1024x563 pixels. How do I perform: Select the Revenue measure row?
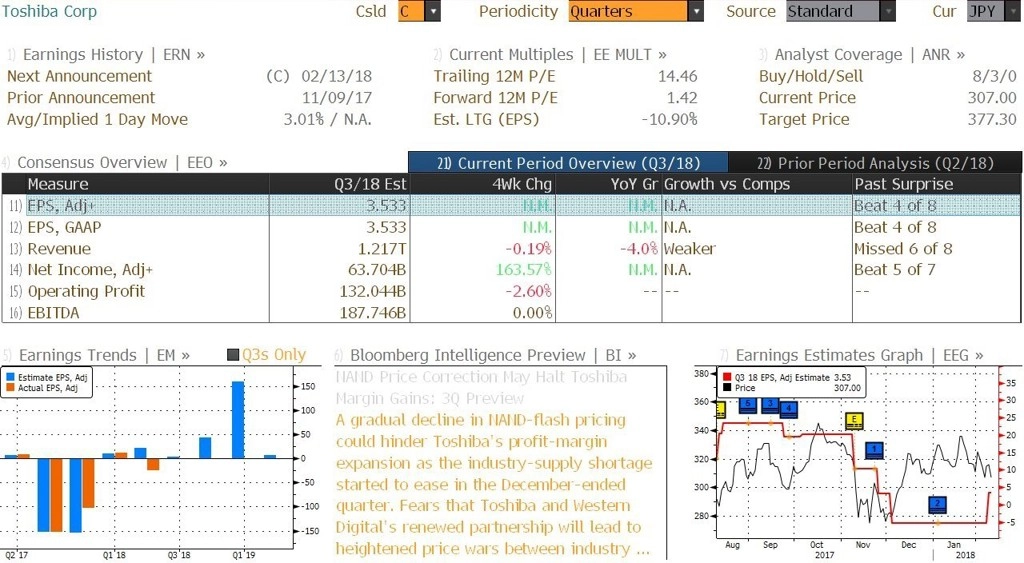coord(511,249)
